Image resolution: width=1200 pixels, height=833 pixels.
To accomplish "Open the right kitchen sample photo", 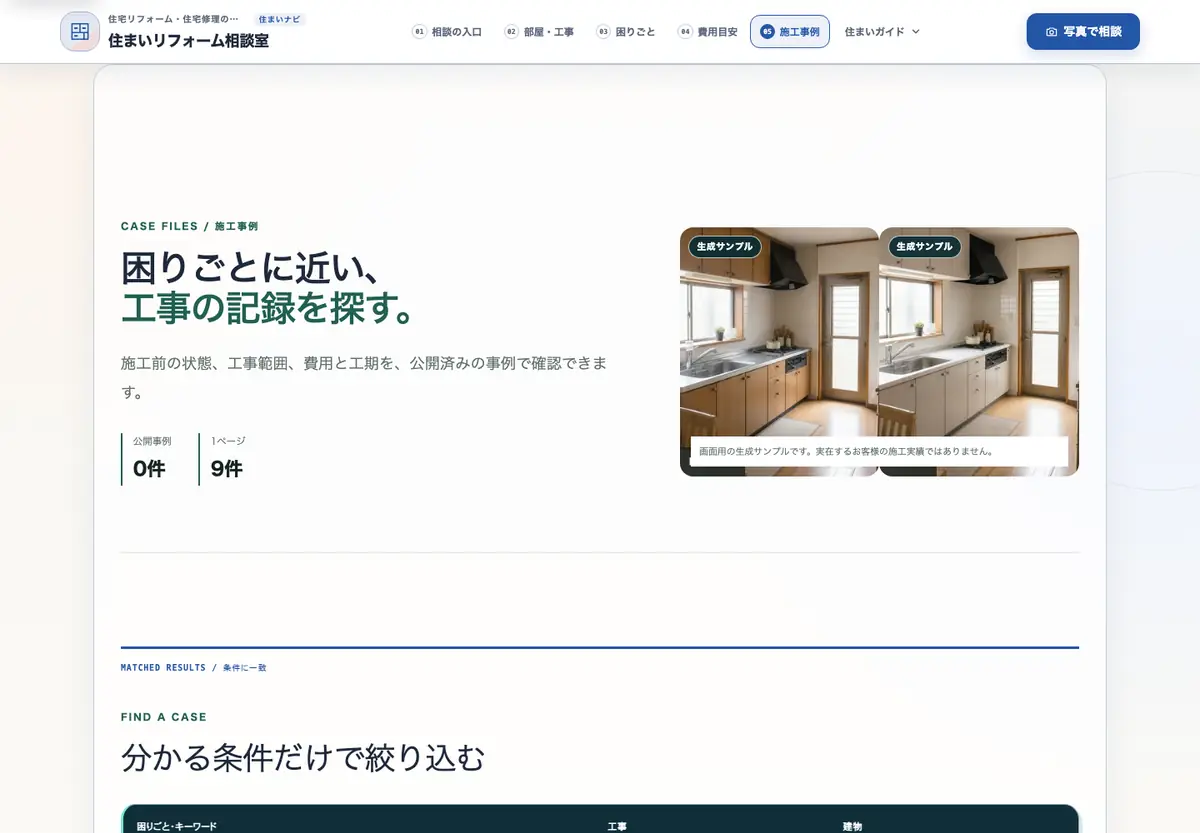I will click(x=979, y=351).
